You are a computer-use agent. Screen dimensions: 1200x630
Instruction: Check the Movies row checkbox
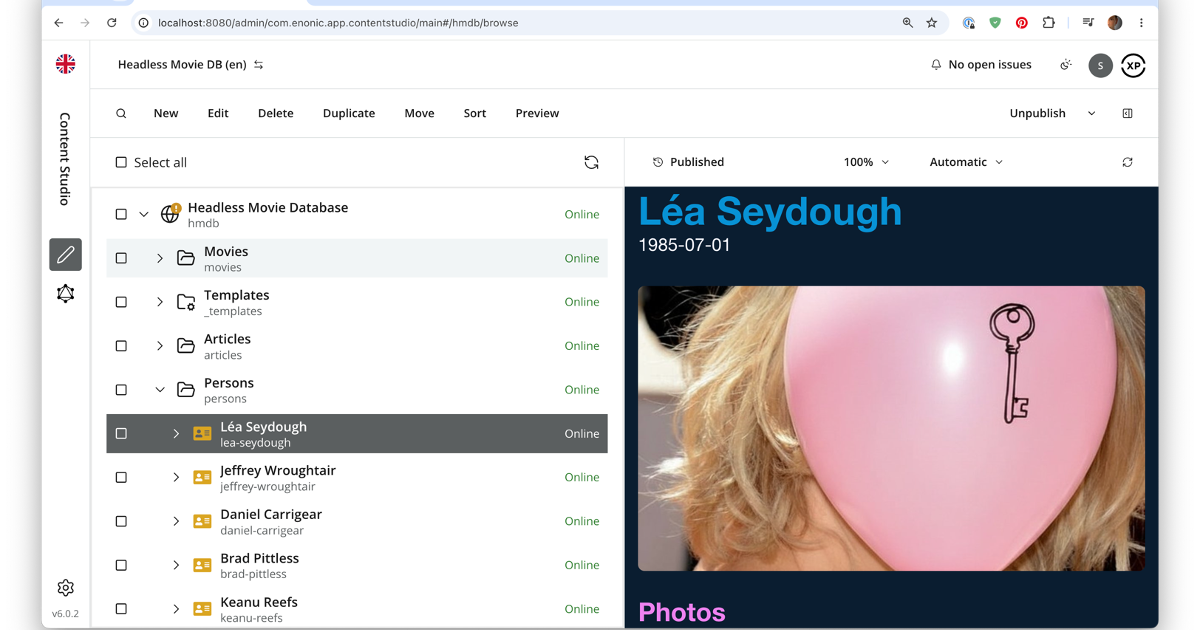click(121, 258)
